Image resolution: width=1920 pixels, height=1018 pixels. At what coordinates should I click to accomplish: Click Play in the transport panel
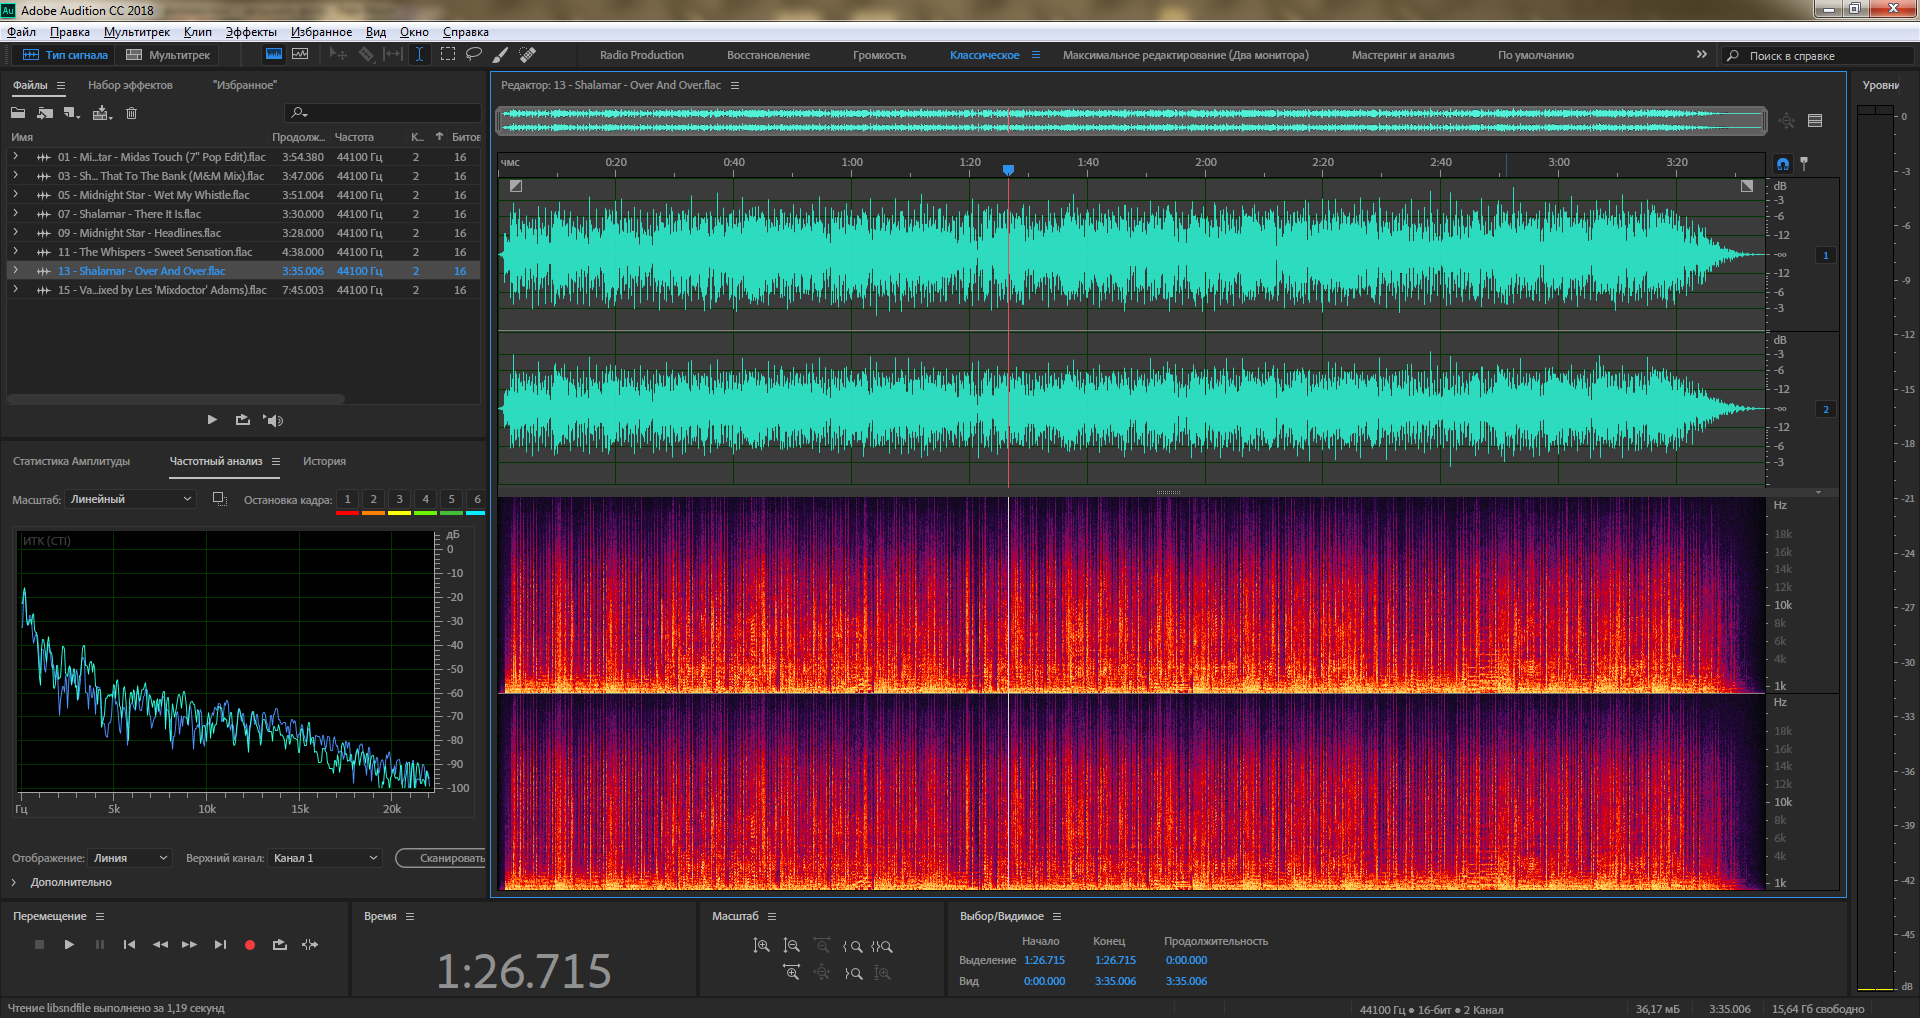click(x=69, y=944)
